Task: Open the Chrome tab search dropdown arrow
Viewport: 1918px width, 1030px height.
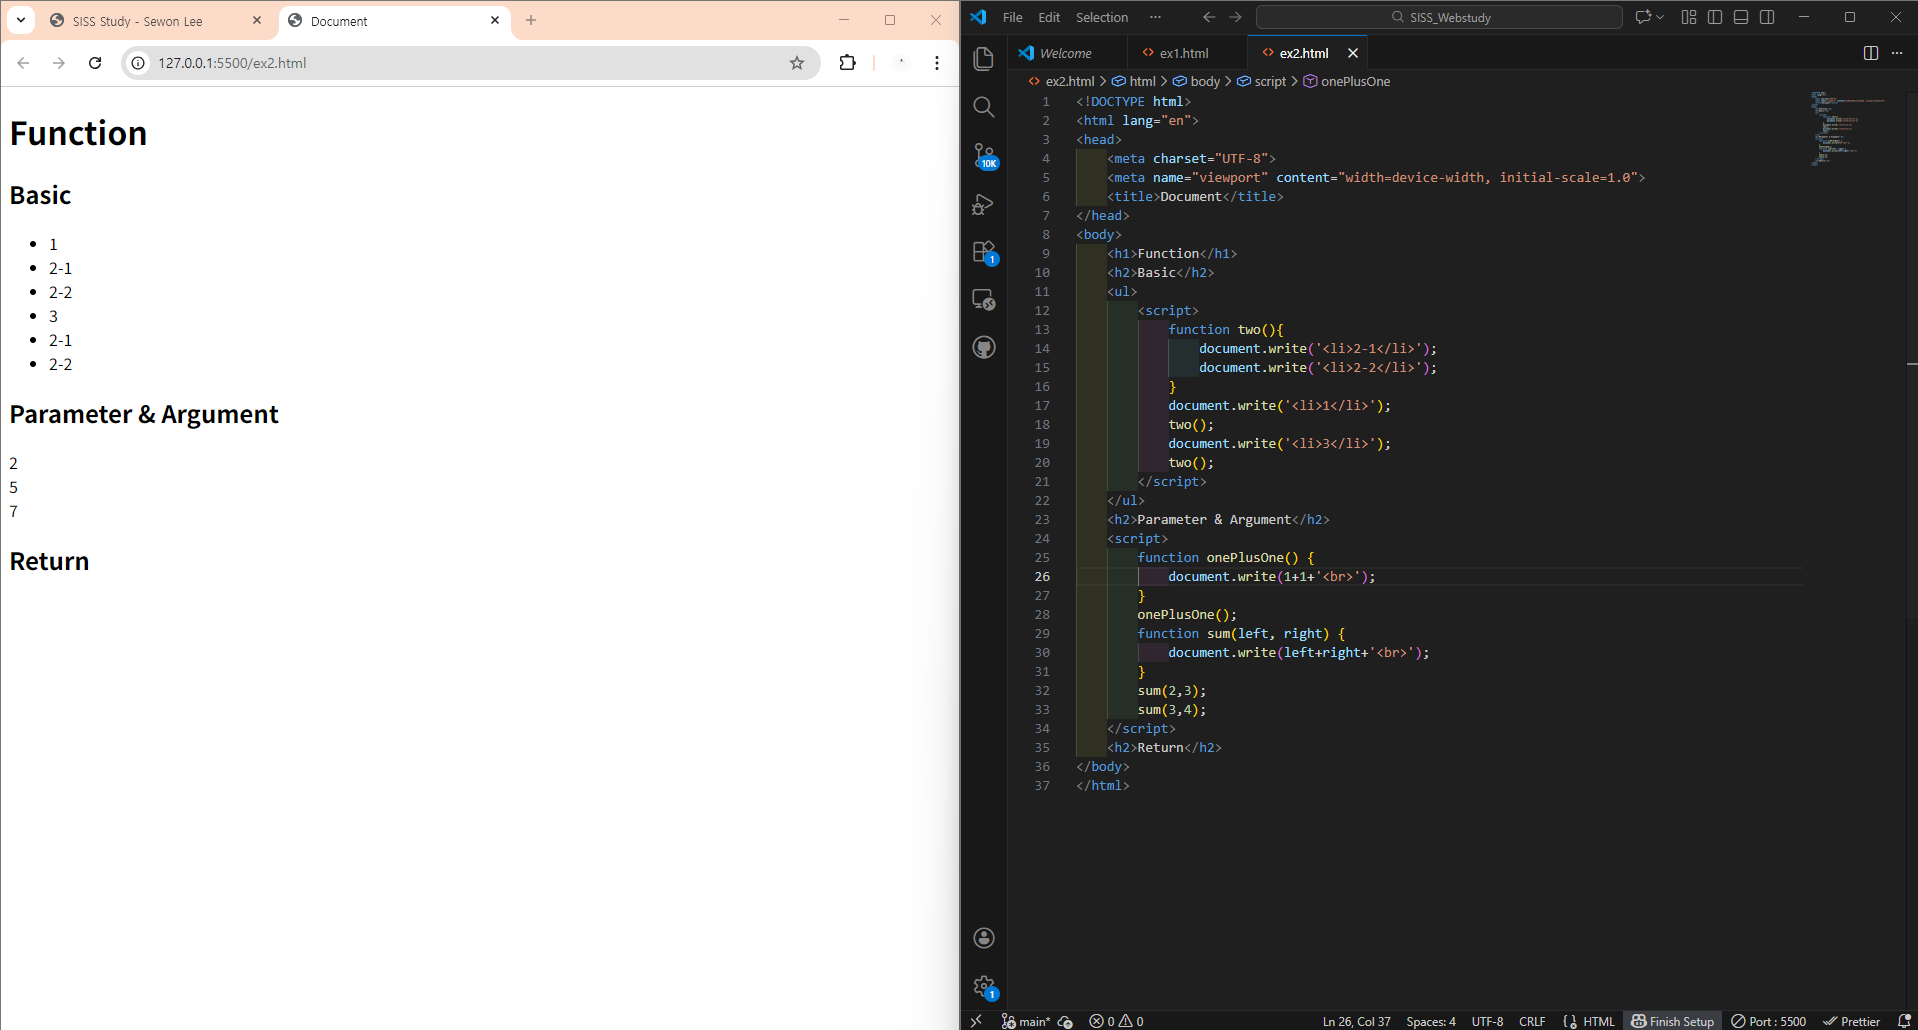Action: [21, 20]
